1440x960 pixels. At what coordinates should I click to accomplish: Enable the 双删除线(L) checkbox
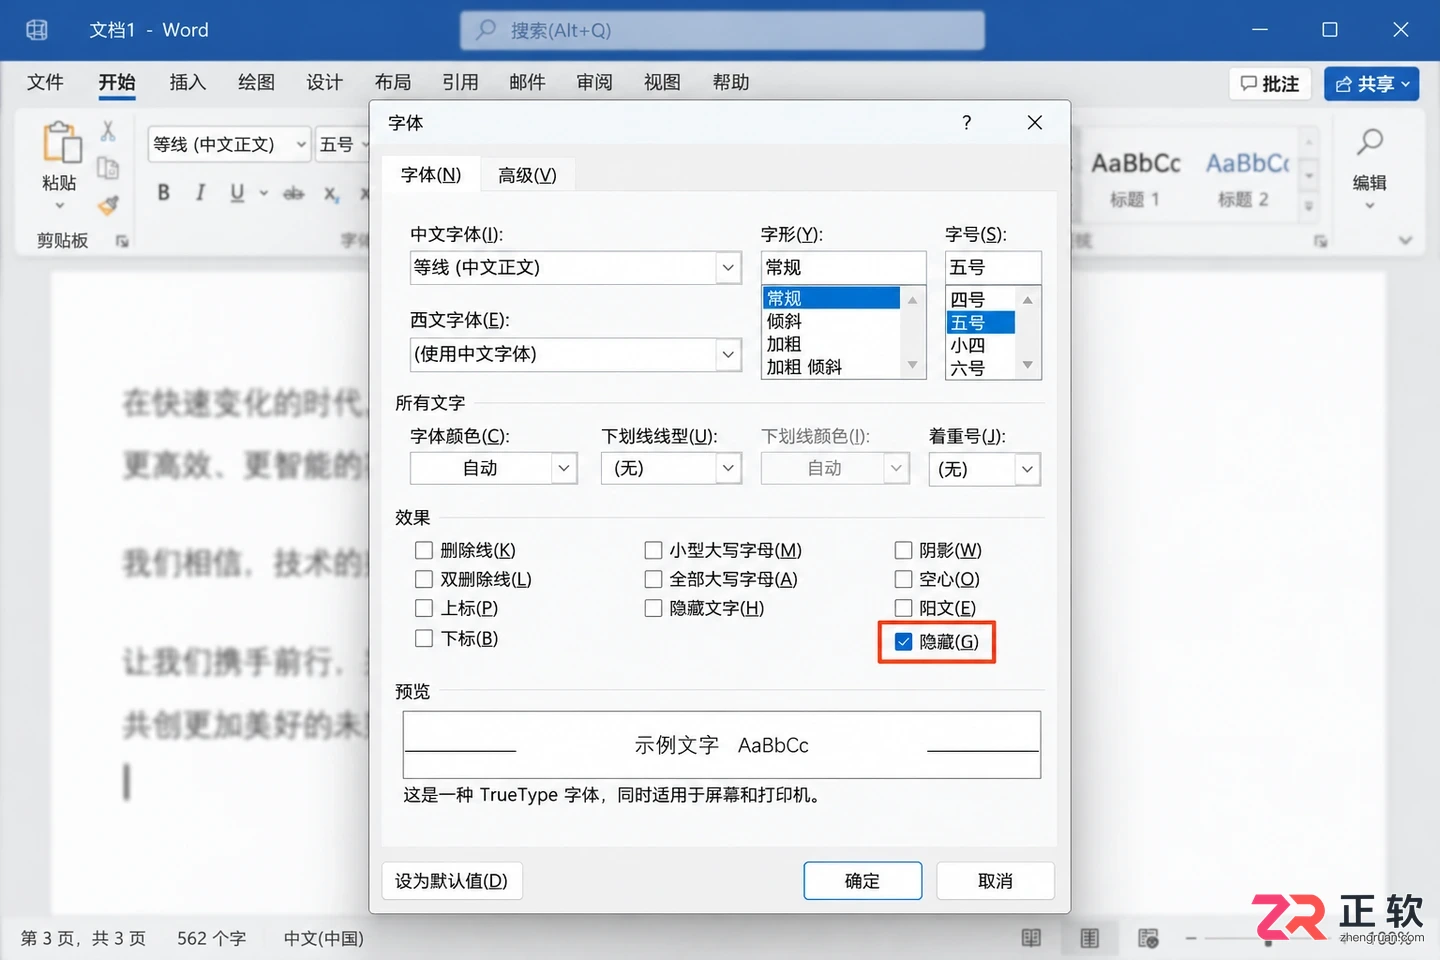pos(424,579)
